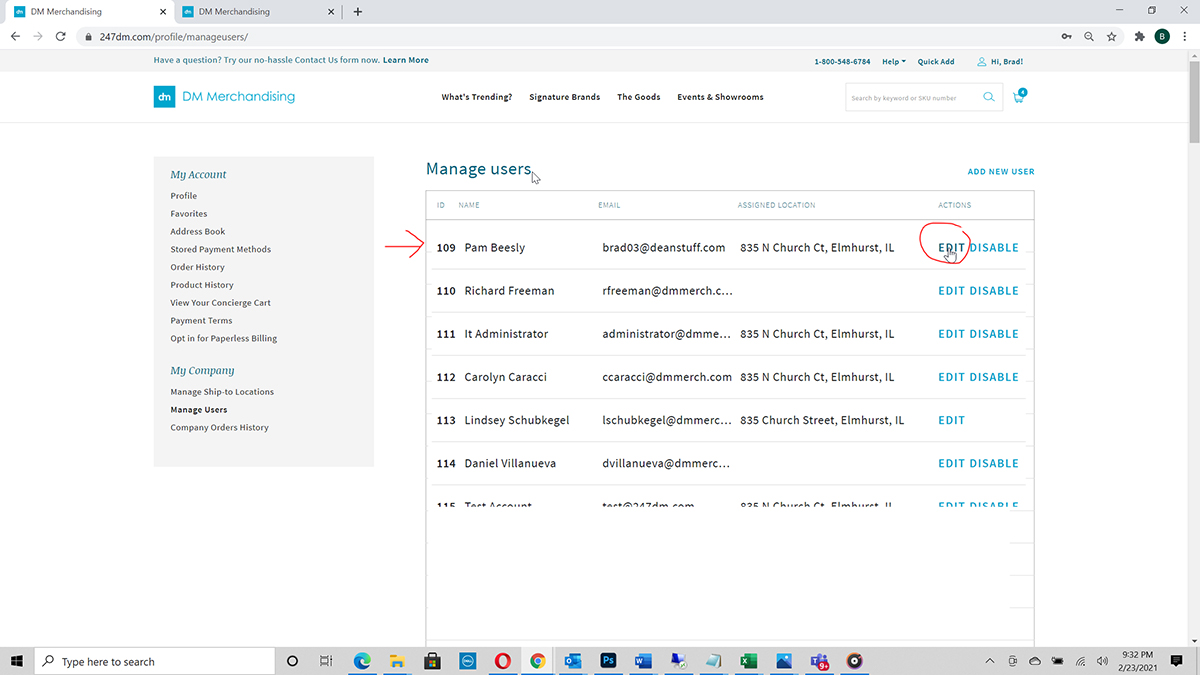
Task: Open the Windows Start menu
Action: (17, 661)
